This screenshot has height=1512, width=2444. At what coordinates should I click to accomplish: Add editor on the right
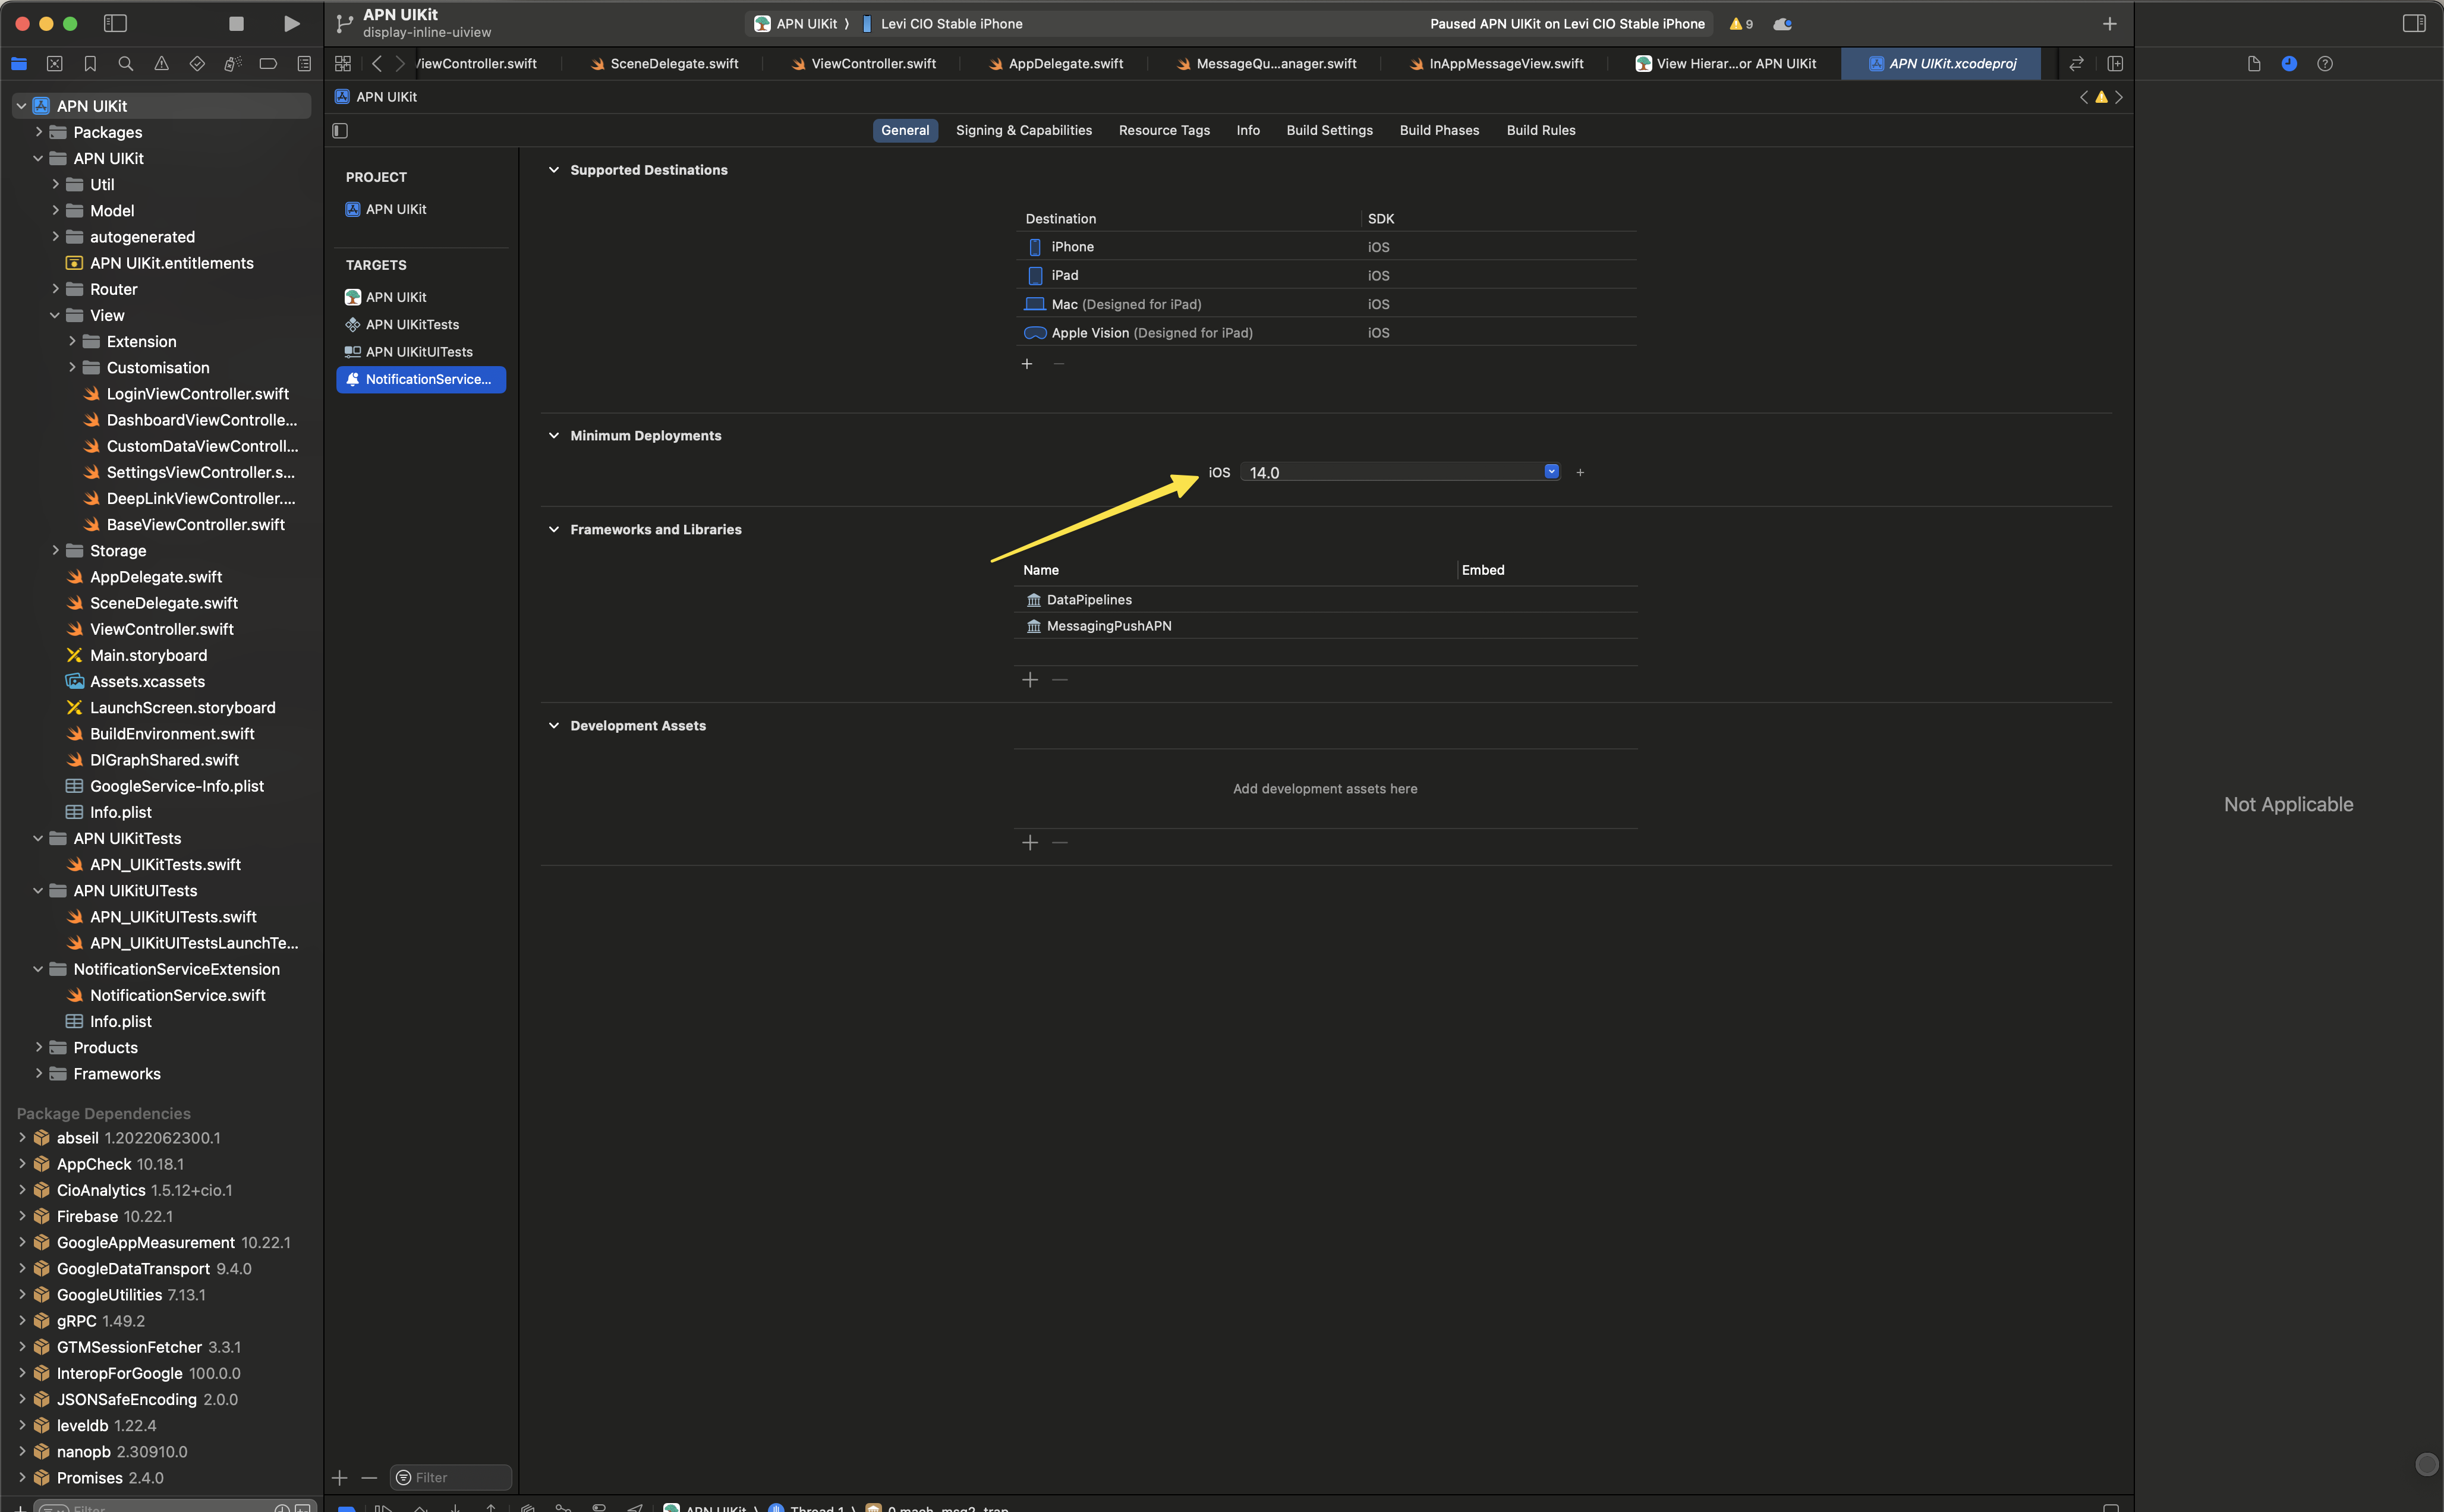(x=2115, y=63)
